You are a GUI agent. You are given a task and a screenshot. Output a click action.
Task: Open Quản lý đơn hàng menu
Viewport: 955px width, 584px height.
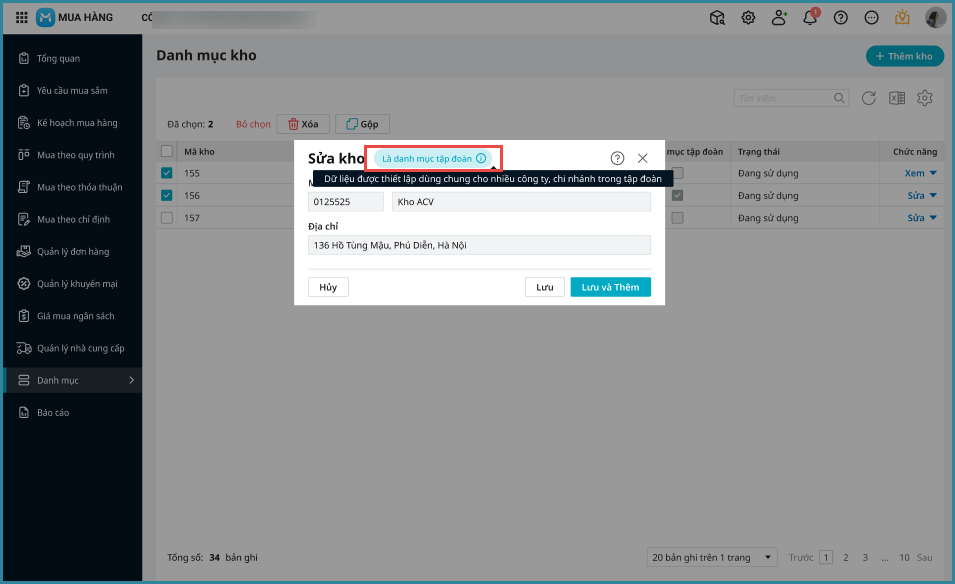pos(72,252)
